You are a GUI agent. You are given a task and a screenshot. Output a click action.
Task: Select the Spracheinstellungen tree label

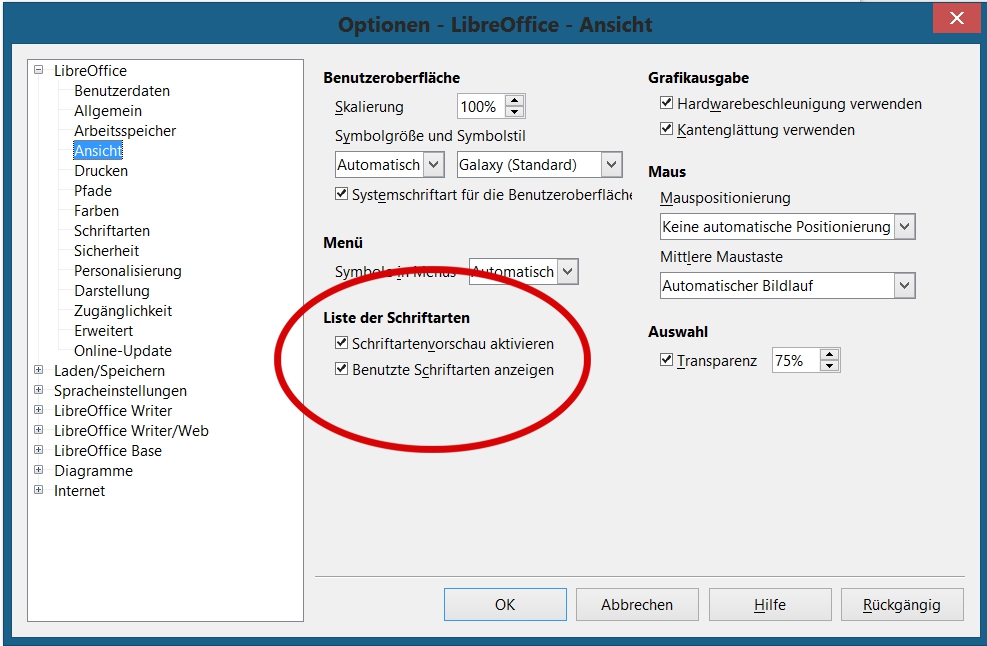[x=120, y=390]
